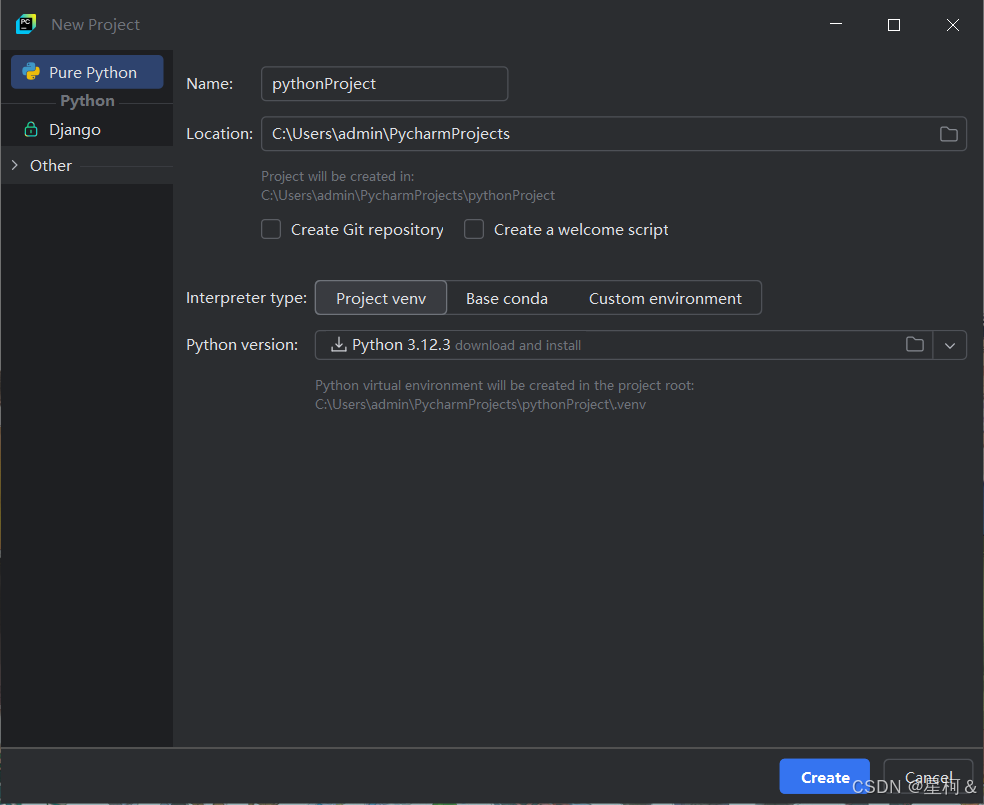
Task: Click the Python version label
Action: 242,345
